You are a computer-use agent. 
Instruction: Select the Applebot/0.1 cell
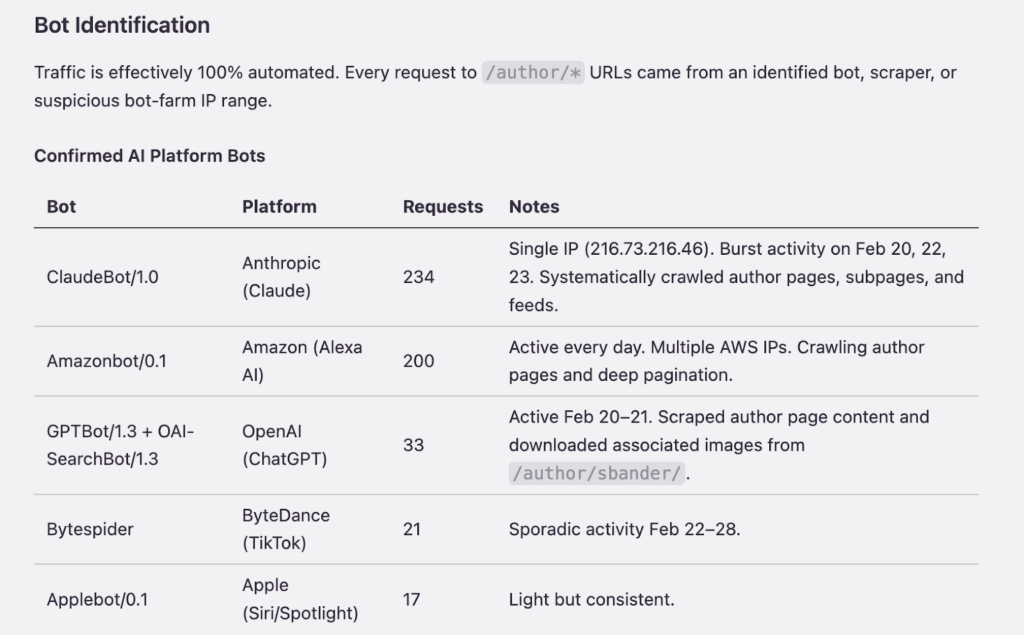[99, 600]
